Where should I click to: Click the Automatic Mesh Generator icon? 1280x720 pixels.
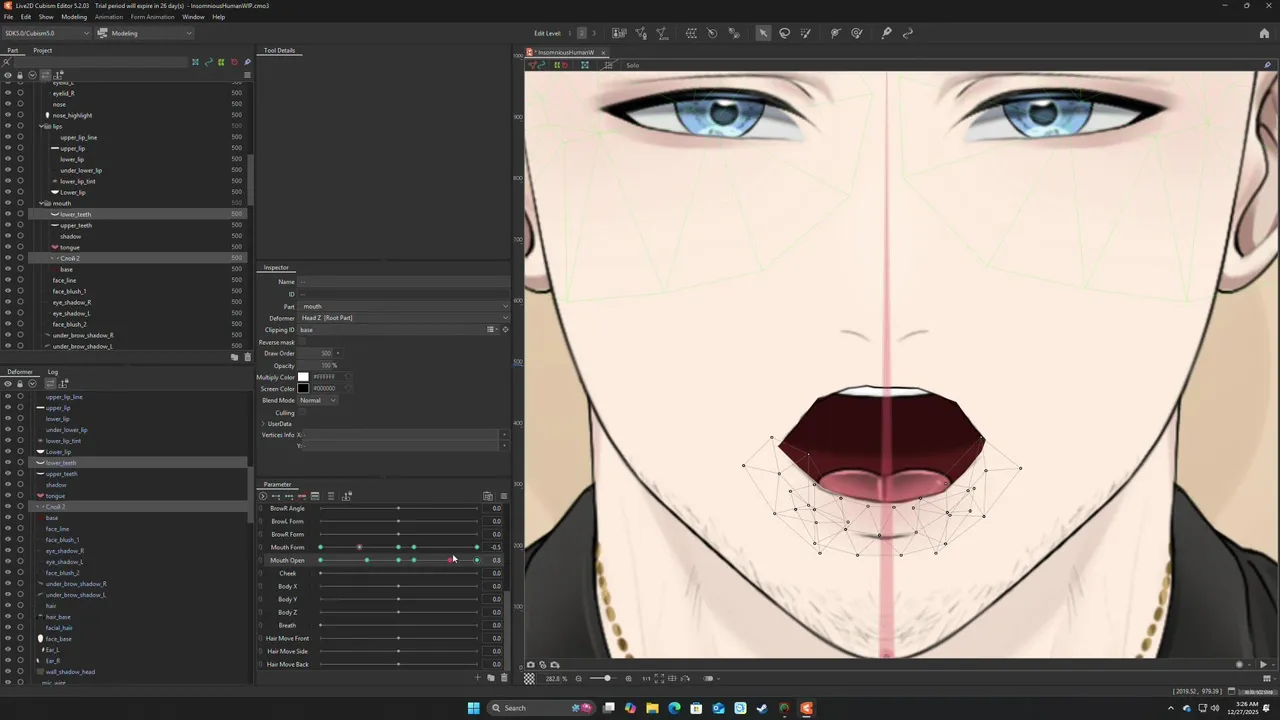click(662, 33)
